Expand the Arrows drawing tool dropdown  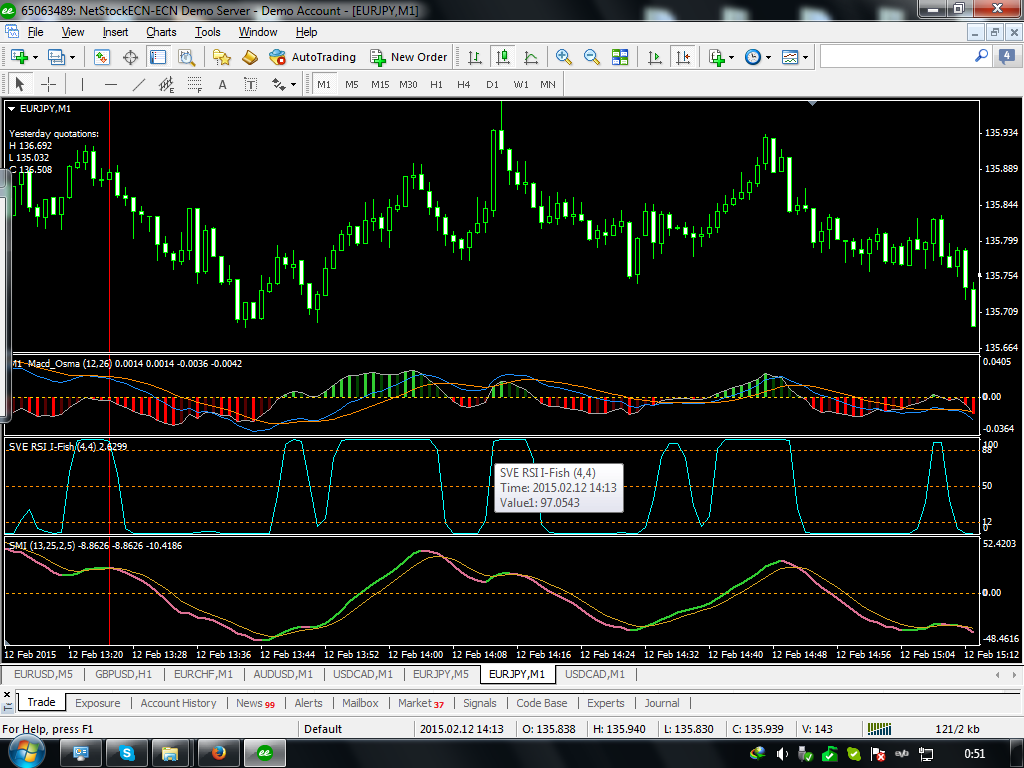point(293,84)
